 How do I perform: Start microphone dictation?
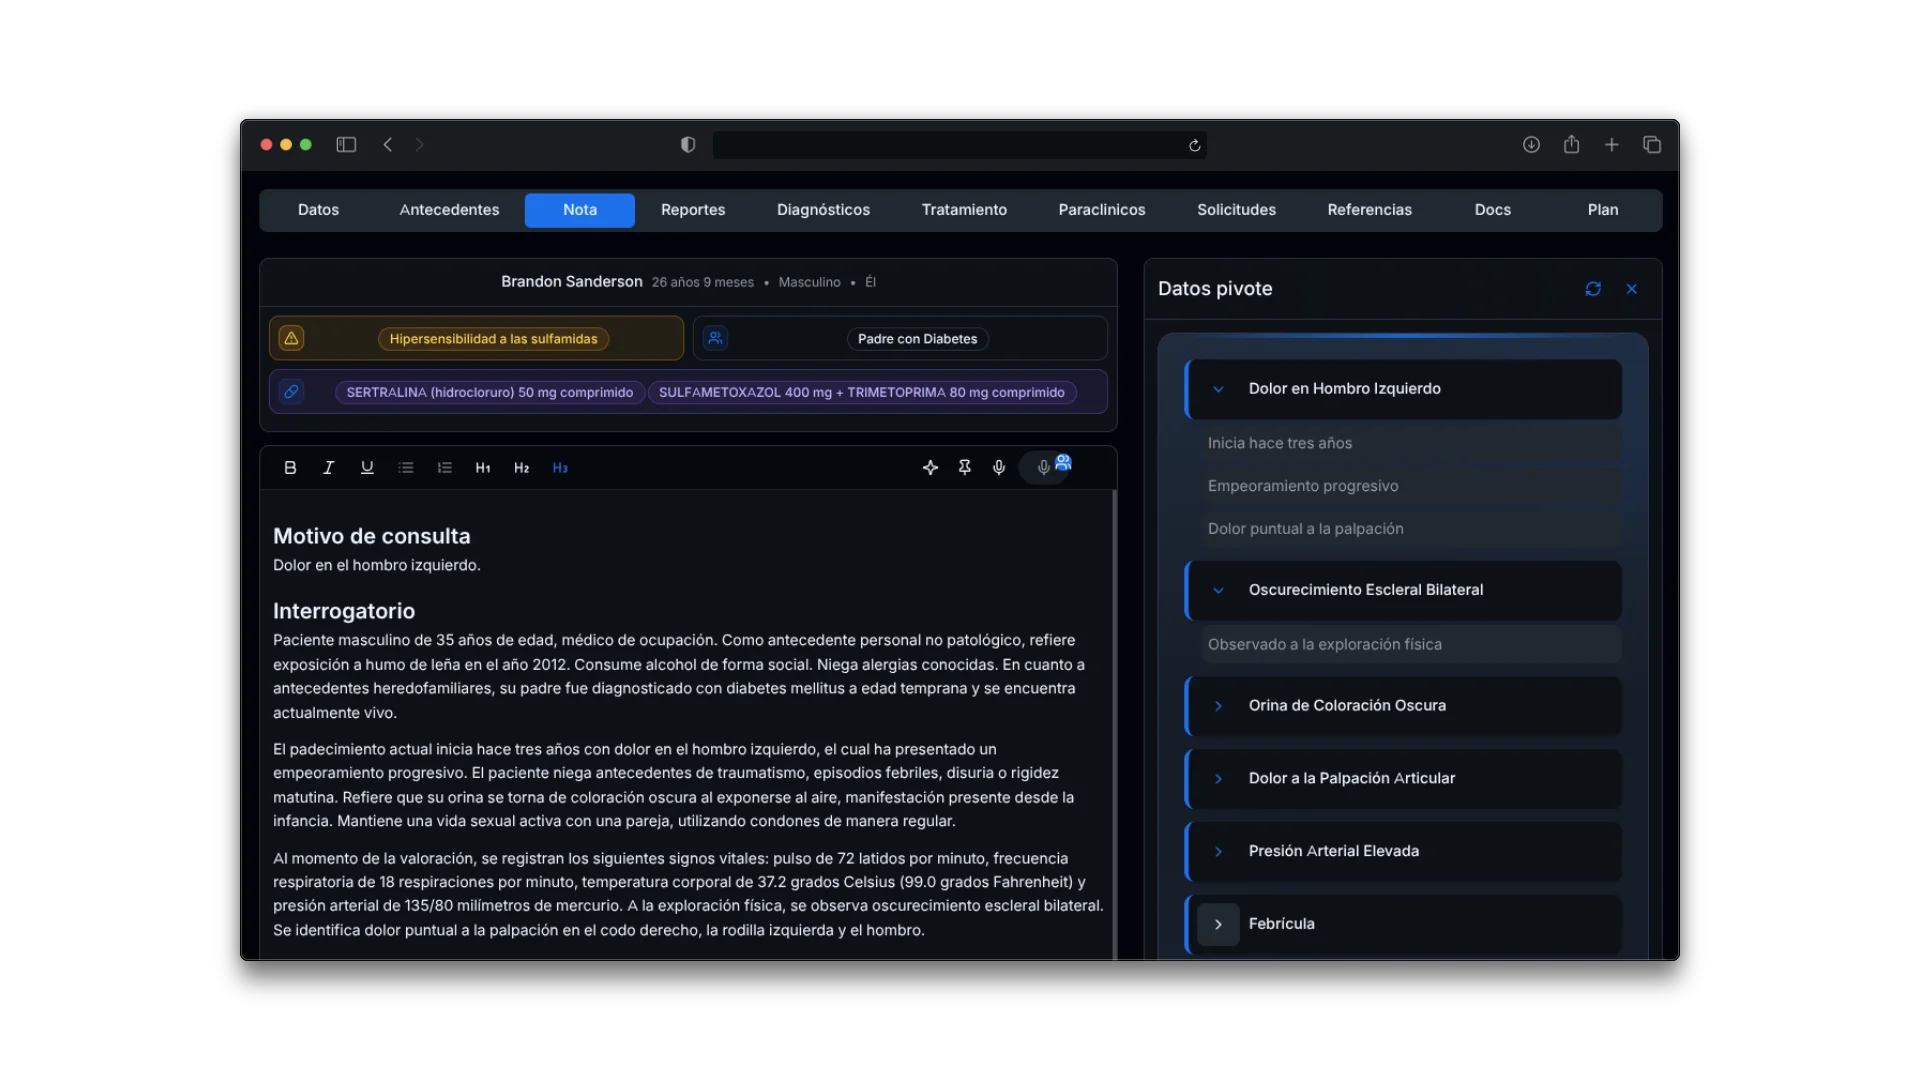(998, 467)
